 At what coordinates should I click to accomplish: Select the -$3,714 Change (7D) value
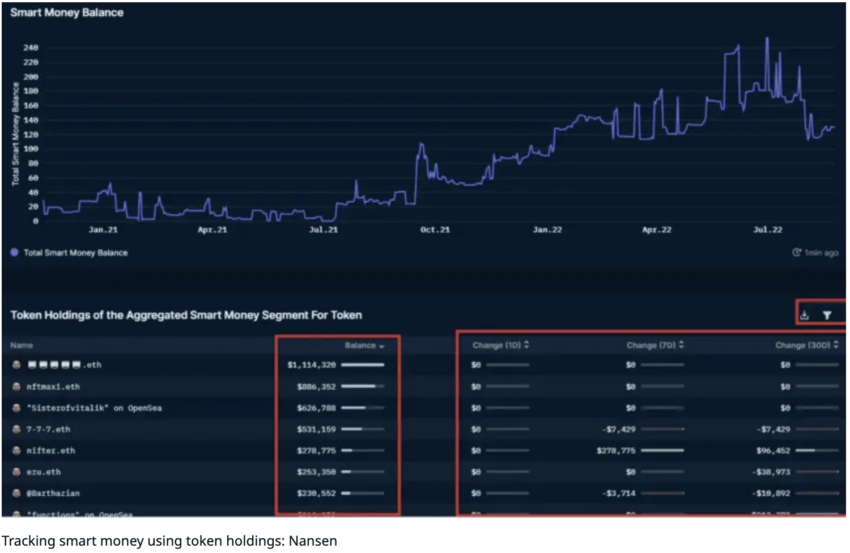pyautogui.click(x=619, y=493)
